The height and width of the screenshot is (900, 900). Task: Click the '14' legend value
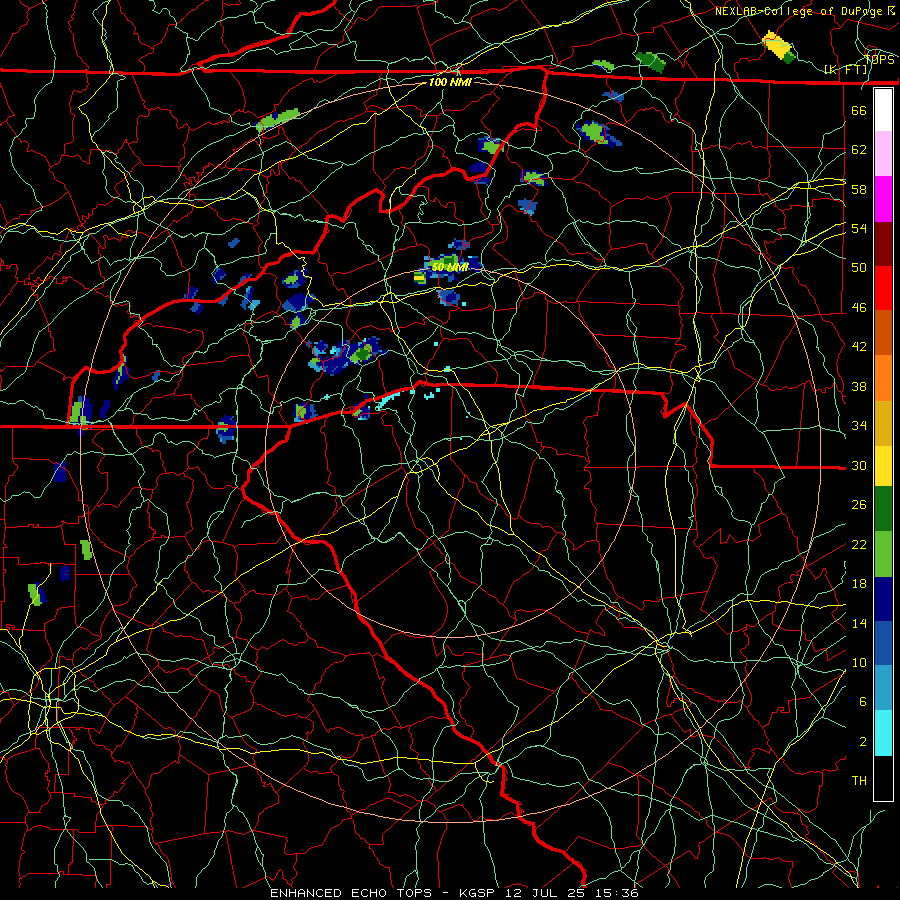(x=859, y=623)
